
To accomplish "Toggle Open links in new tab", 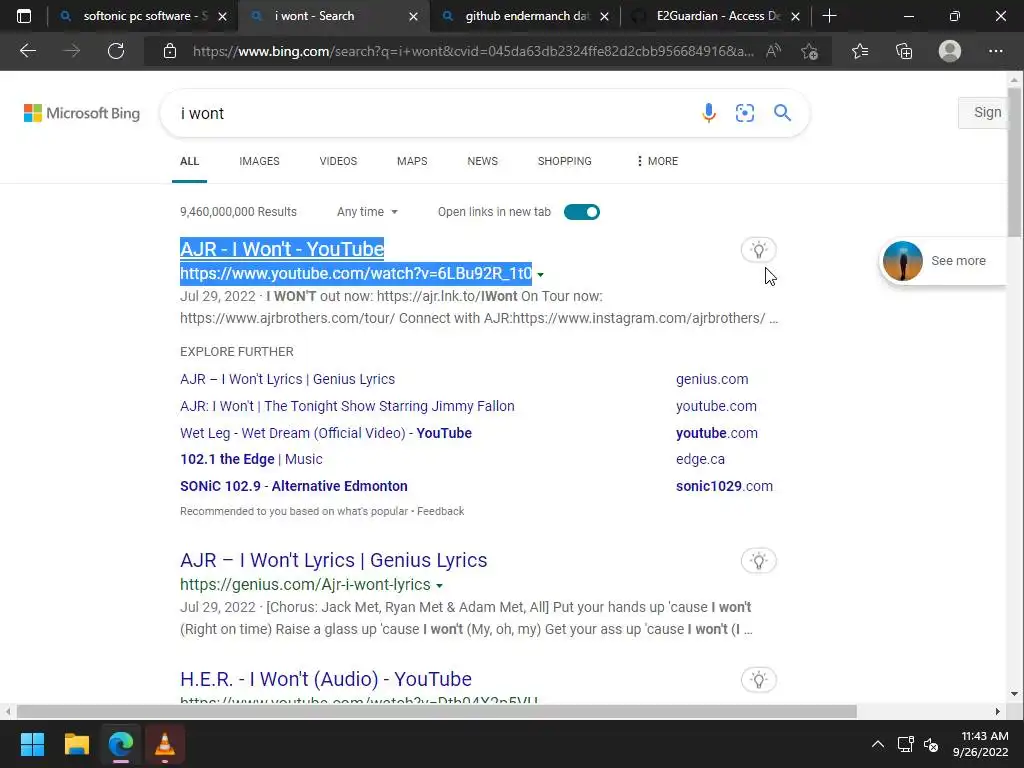I will point(582,212).
